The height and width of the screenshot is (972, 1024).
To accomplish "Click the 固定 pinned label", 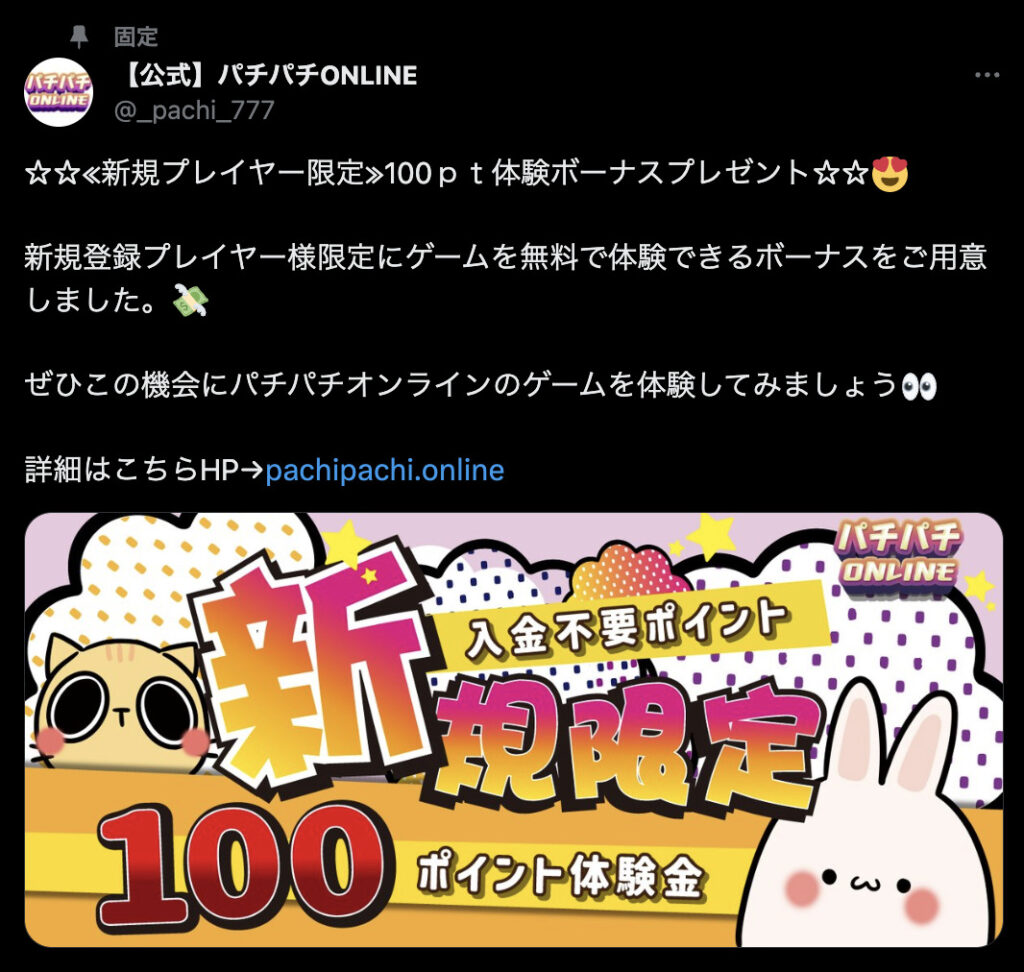I will pyautogui.click(x=136, y=37).
